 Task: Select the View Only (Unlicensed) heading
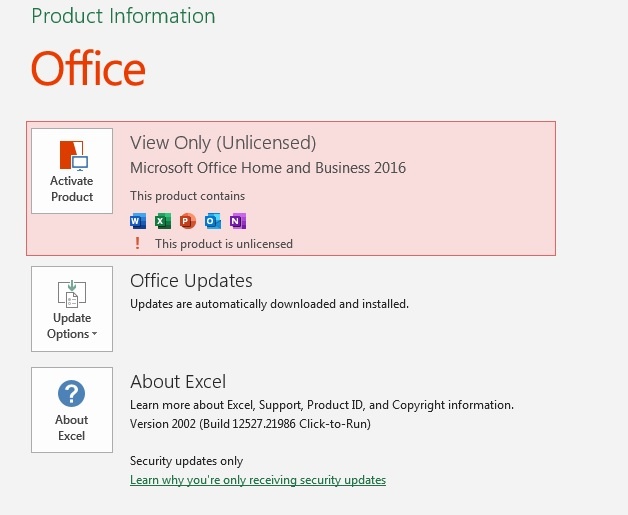(223, 143)
